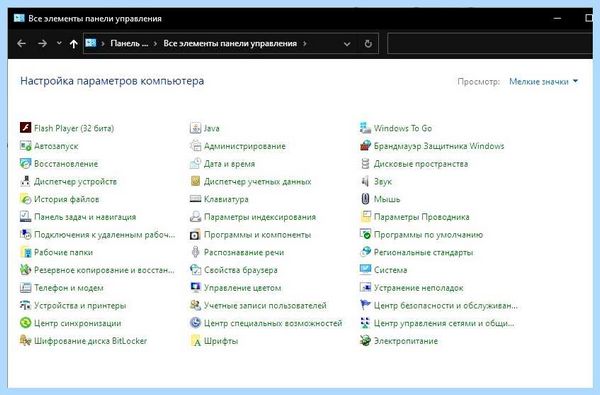Open the Администрирование icon
Screen dimensions: 600x395
tap(195, 146)
